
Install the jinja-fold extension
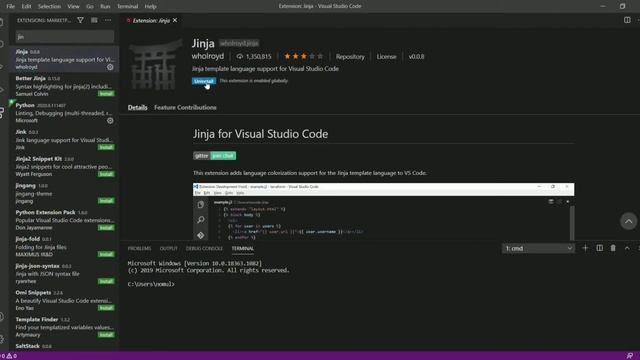106,254
